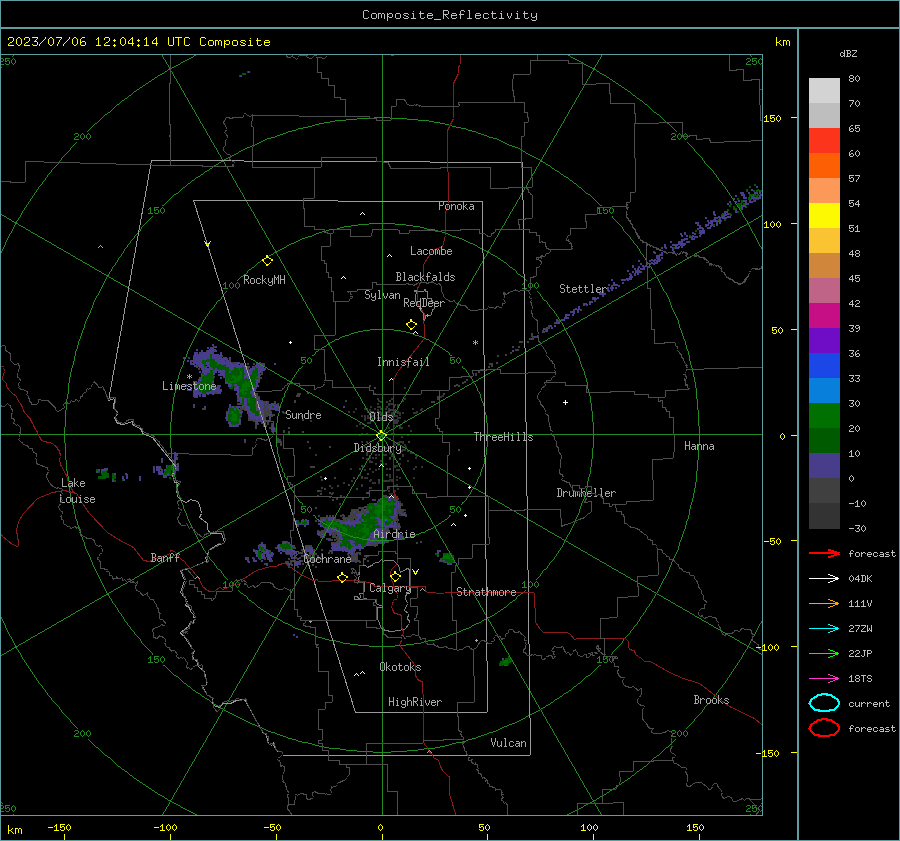Click the Stettler town label
900x841 pixels.
[x=583, y=289]
